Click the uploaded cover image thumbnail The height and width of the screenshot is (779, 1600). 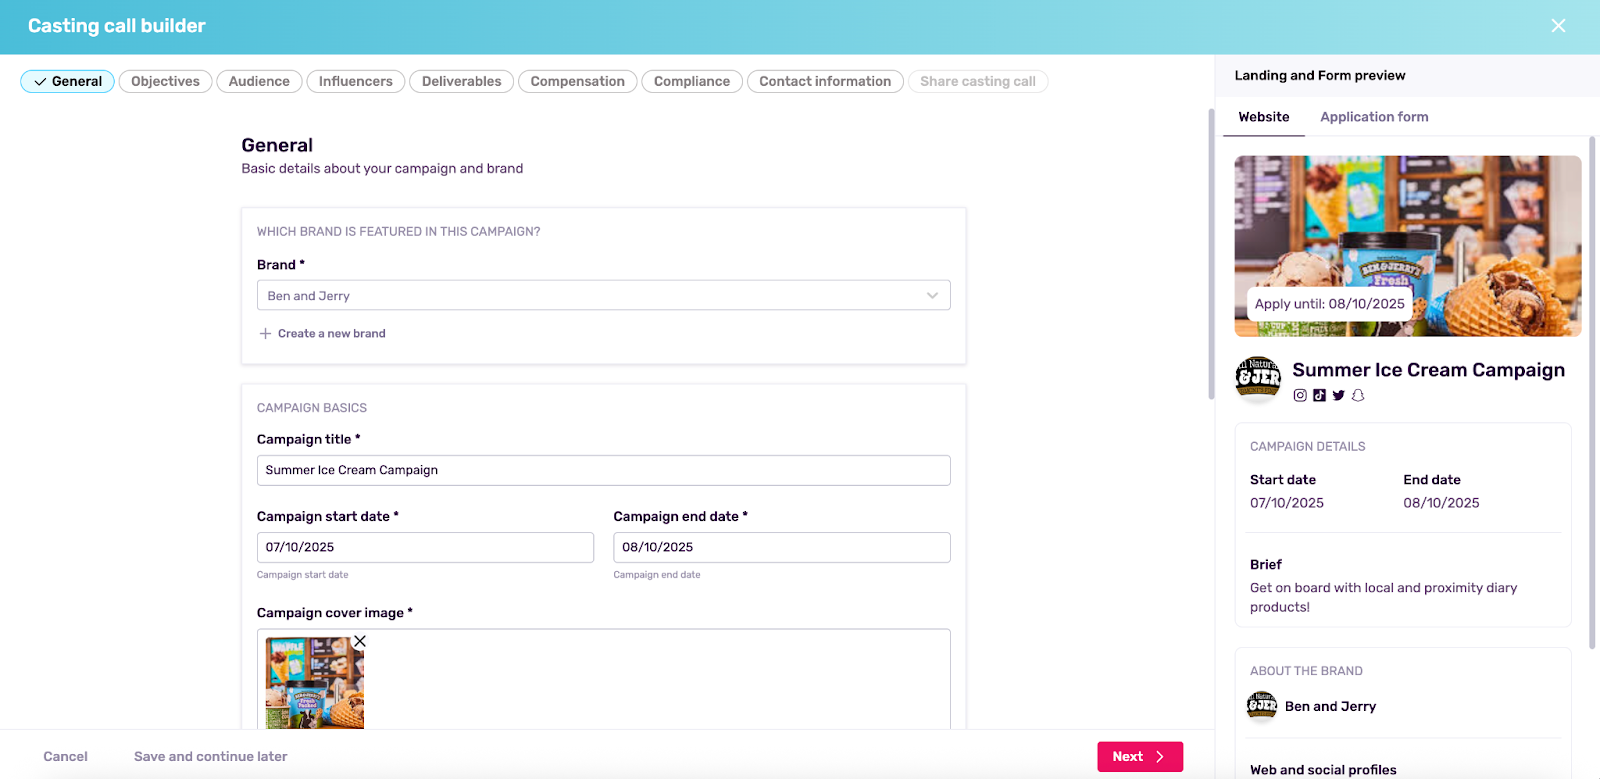(x=314, y=685)
